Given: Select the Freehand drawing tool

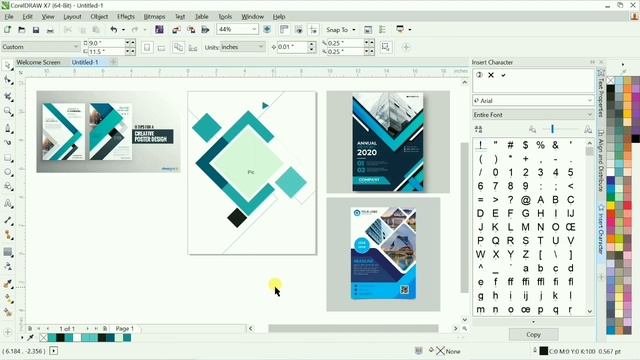Looking at the screenshot, I should click(8, 128).
